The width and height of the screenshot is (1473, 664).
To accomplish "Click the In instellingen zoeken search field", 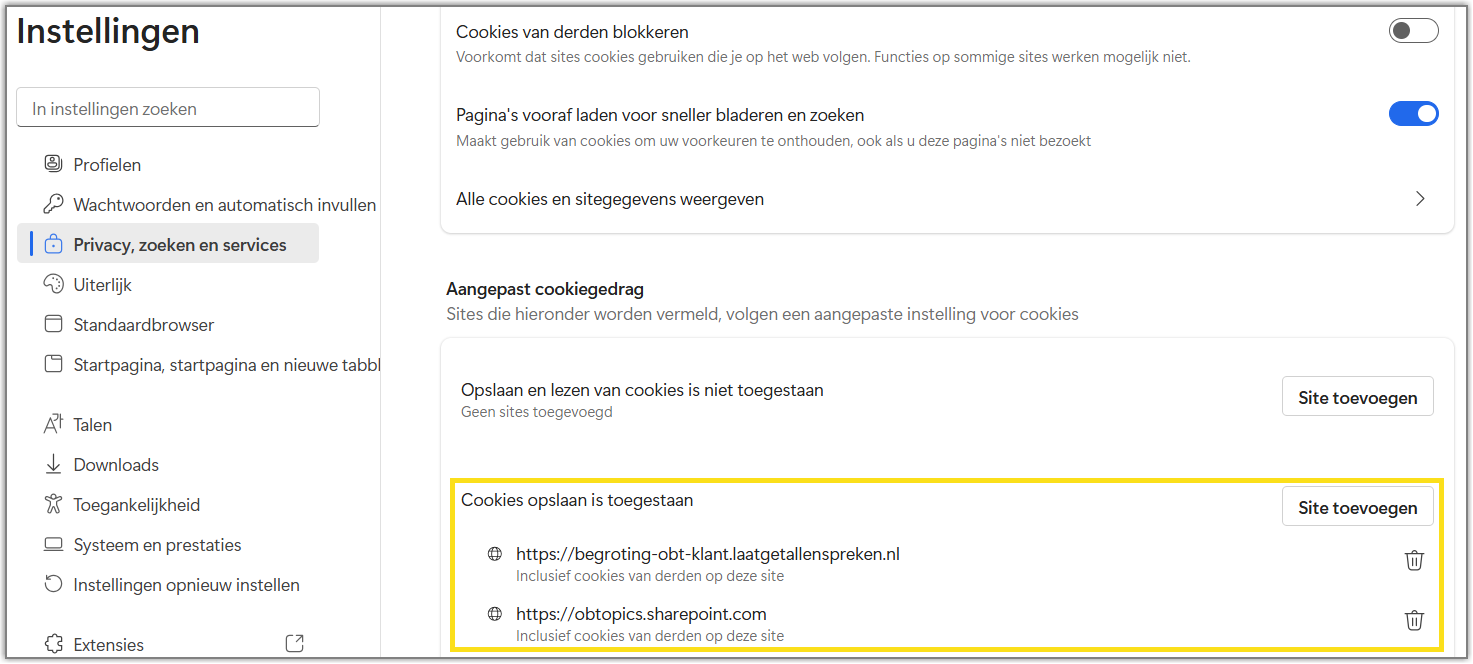I will click(x=168, y=108).
